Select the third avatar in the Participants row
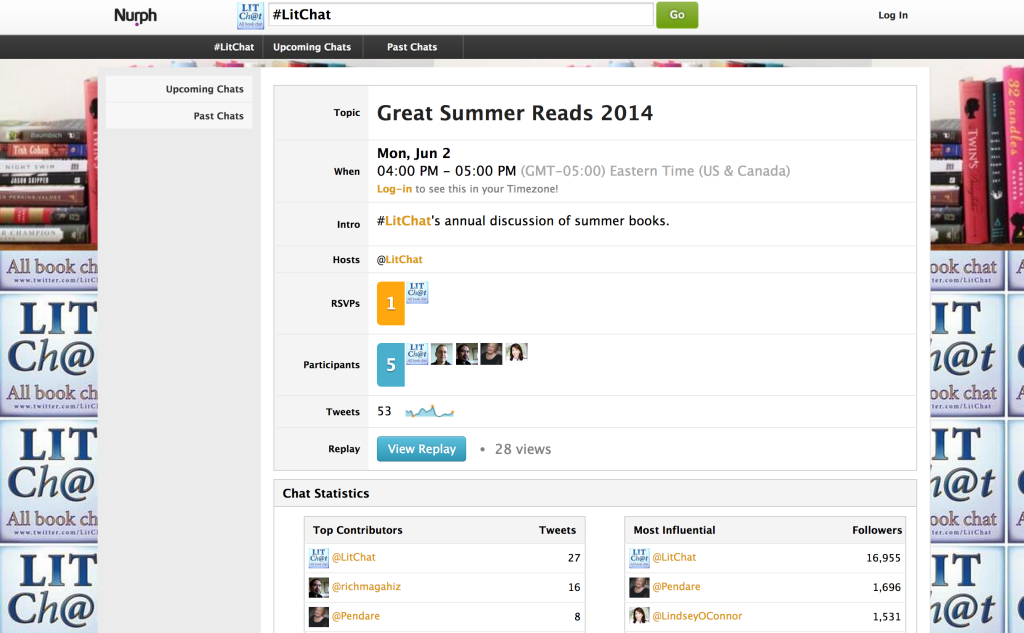 (x=467, y=354)
